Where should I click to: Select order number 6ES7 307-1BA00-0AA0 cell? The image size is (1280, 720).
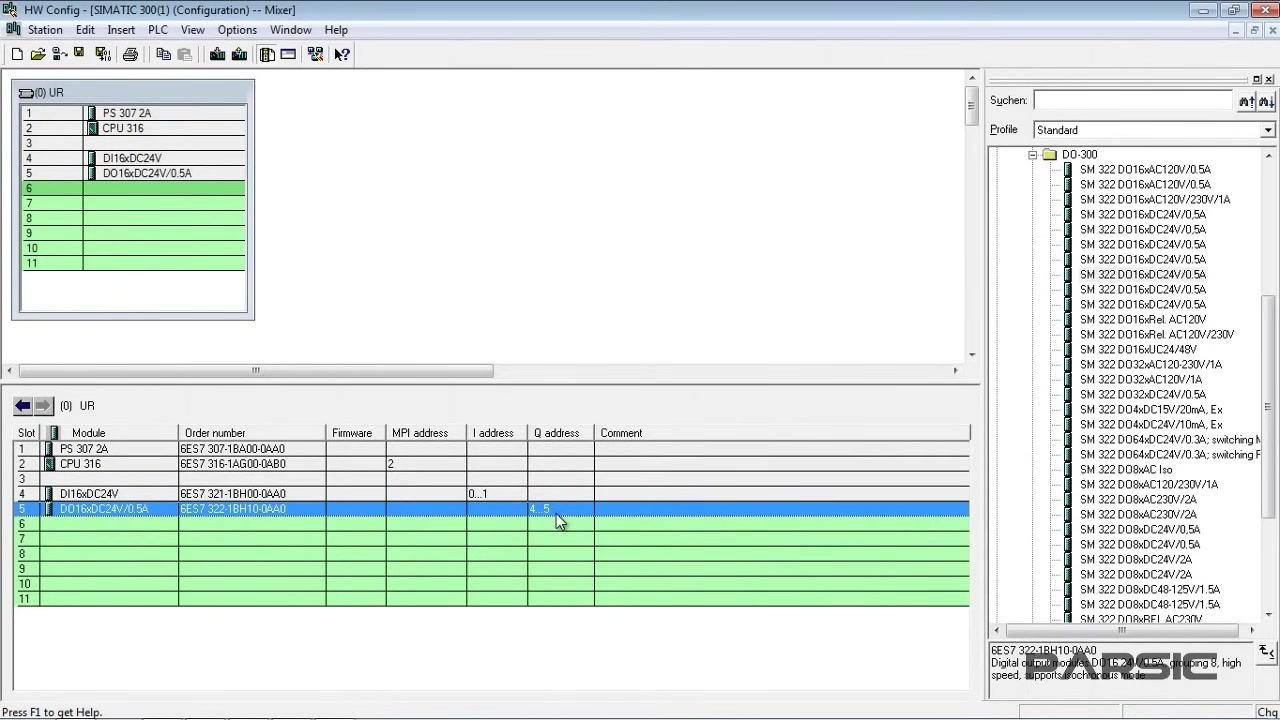[x=252, y=449]
